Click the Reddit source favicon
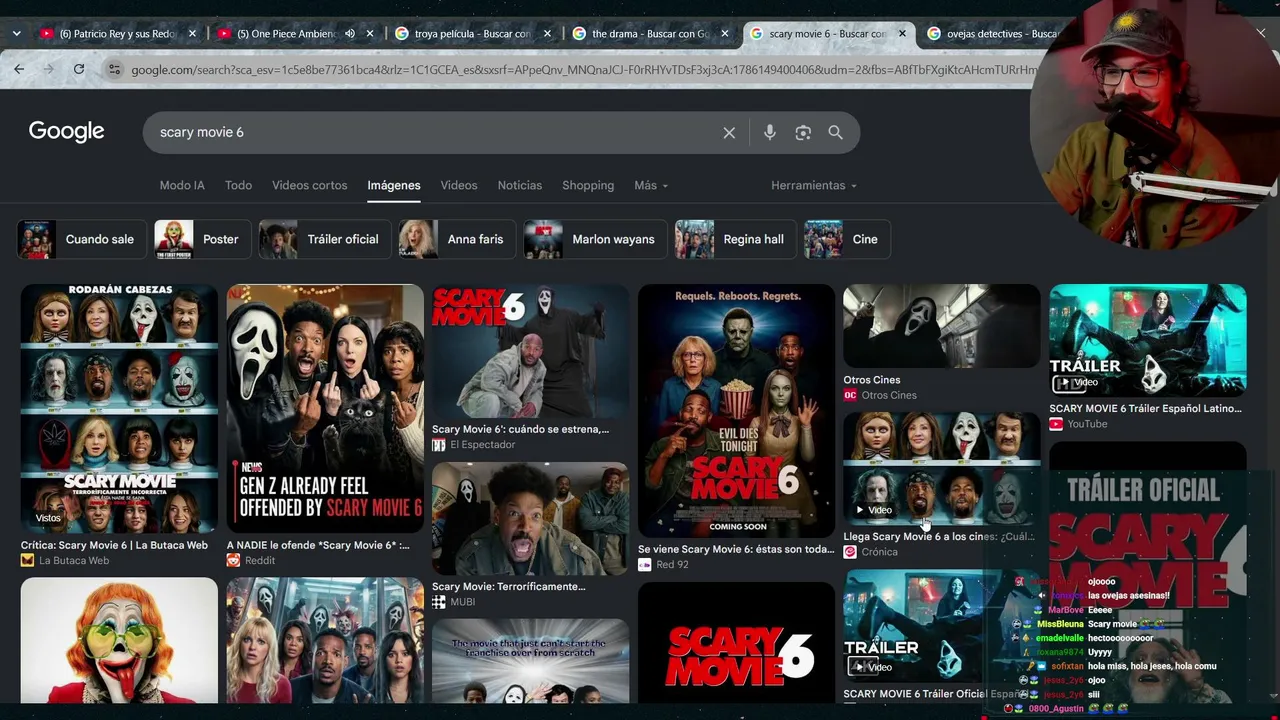The width and height of the screenshot is (1280, 720). tap(234, 561)
